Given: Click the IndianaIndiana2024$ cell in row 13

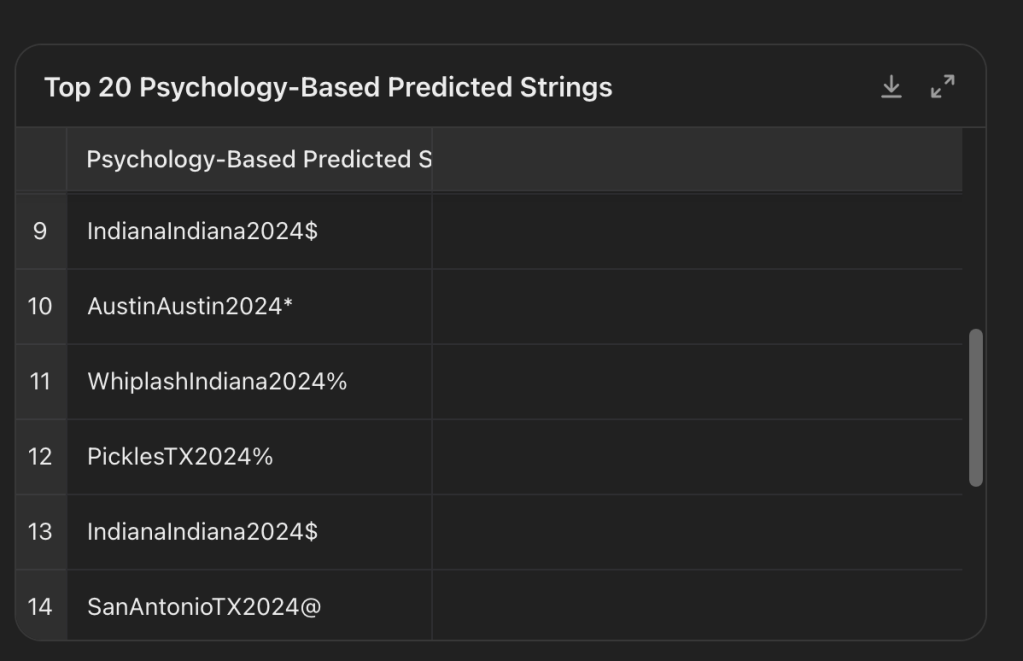Looking at the screenshot, I should (203, 531).
